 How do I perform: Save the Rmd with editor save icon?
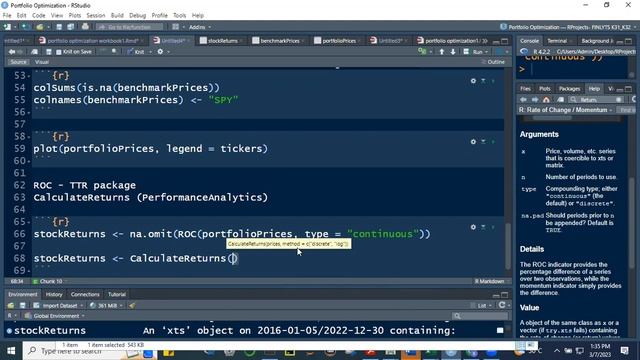[x=49, y=52]
